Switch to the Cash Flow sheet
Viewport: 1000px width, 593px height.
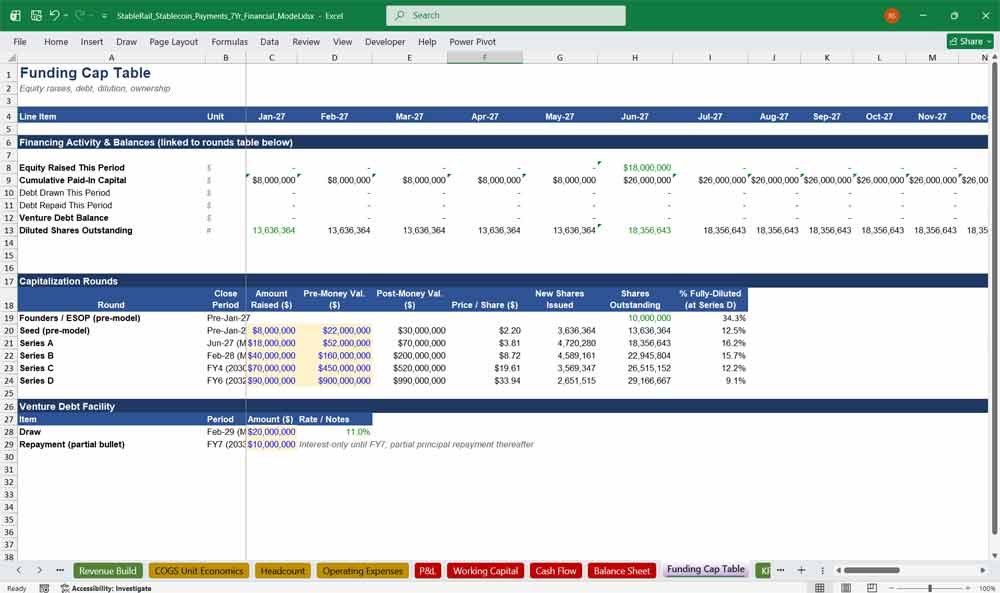[x=555, y=571]
